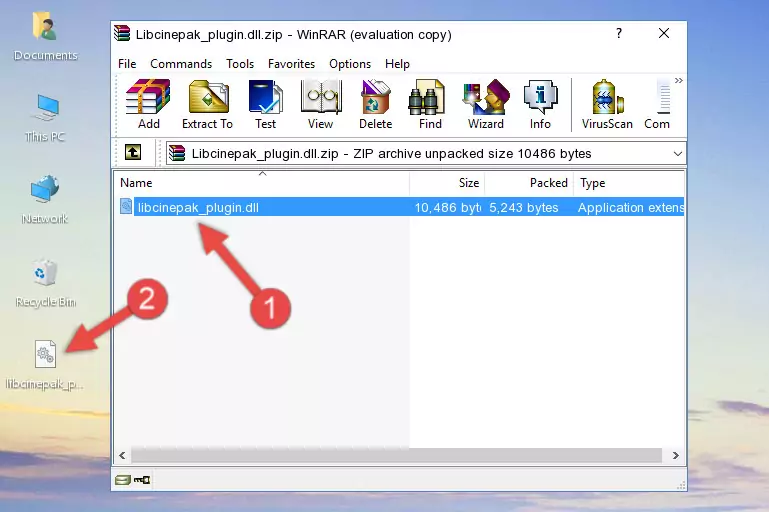Click the Delete toolbar icon

(x=376, y=104)
